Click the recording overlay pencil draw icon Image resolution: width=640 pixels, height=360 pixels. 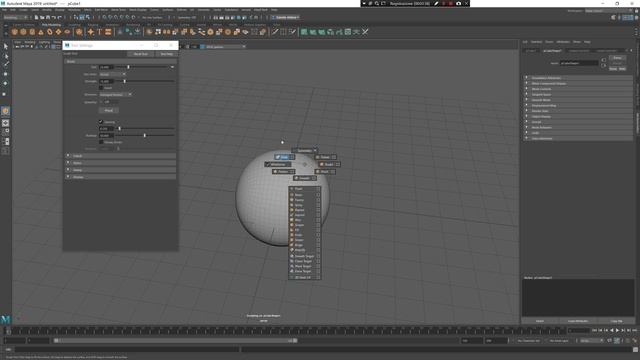tap(436, 3)
